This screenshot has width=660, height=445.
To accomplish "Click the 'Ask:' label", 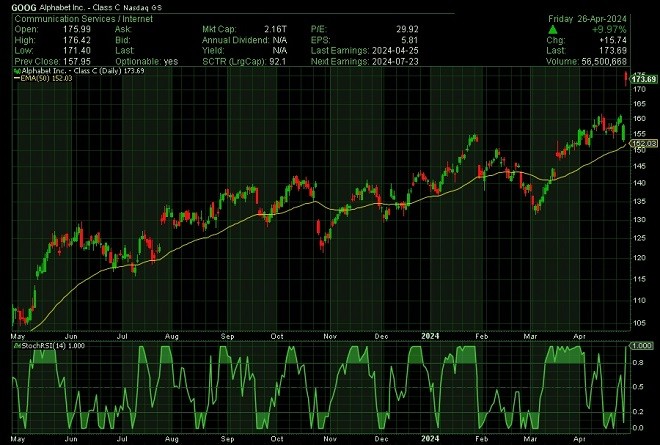I will [123, 29].
